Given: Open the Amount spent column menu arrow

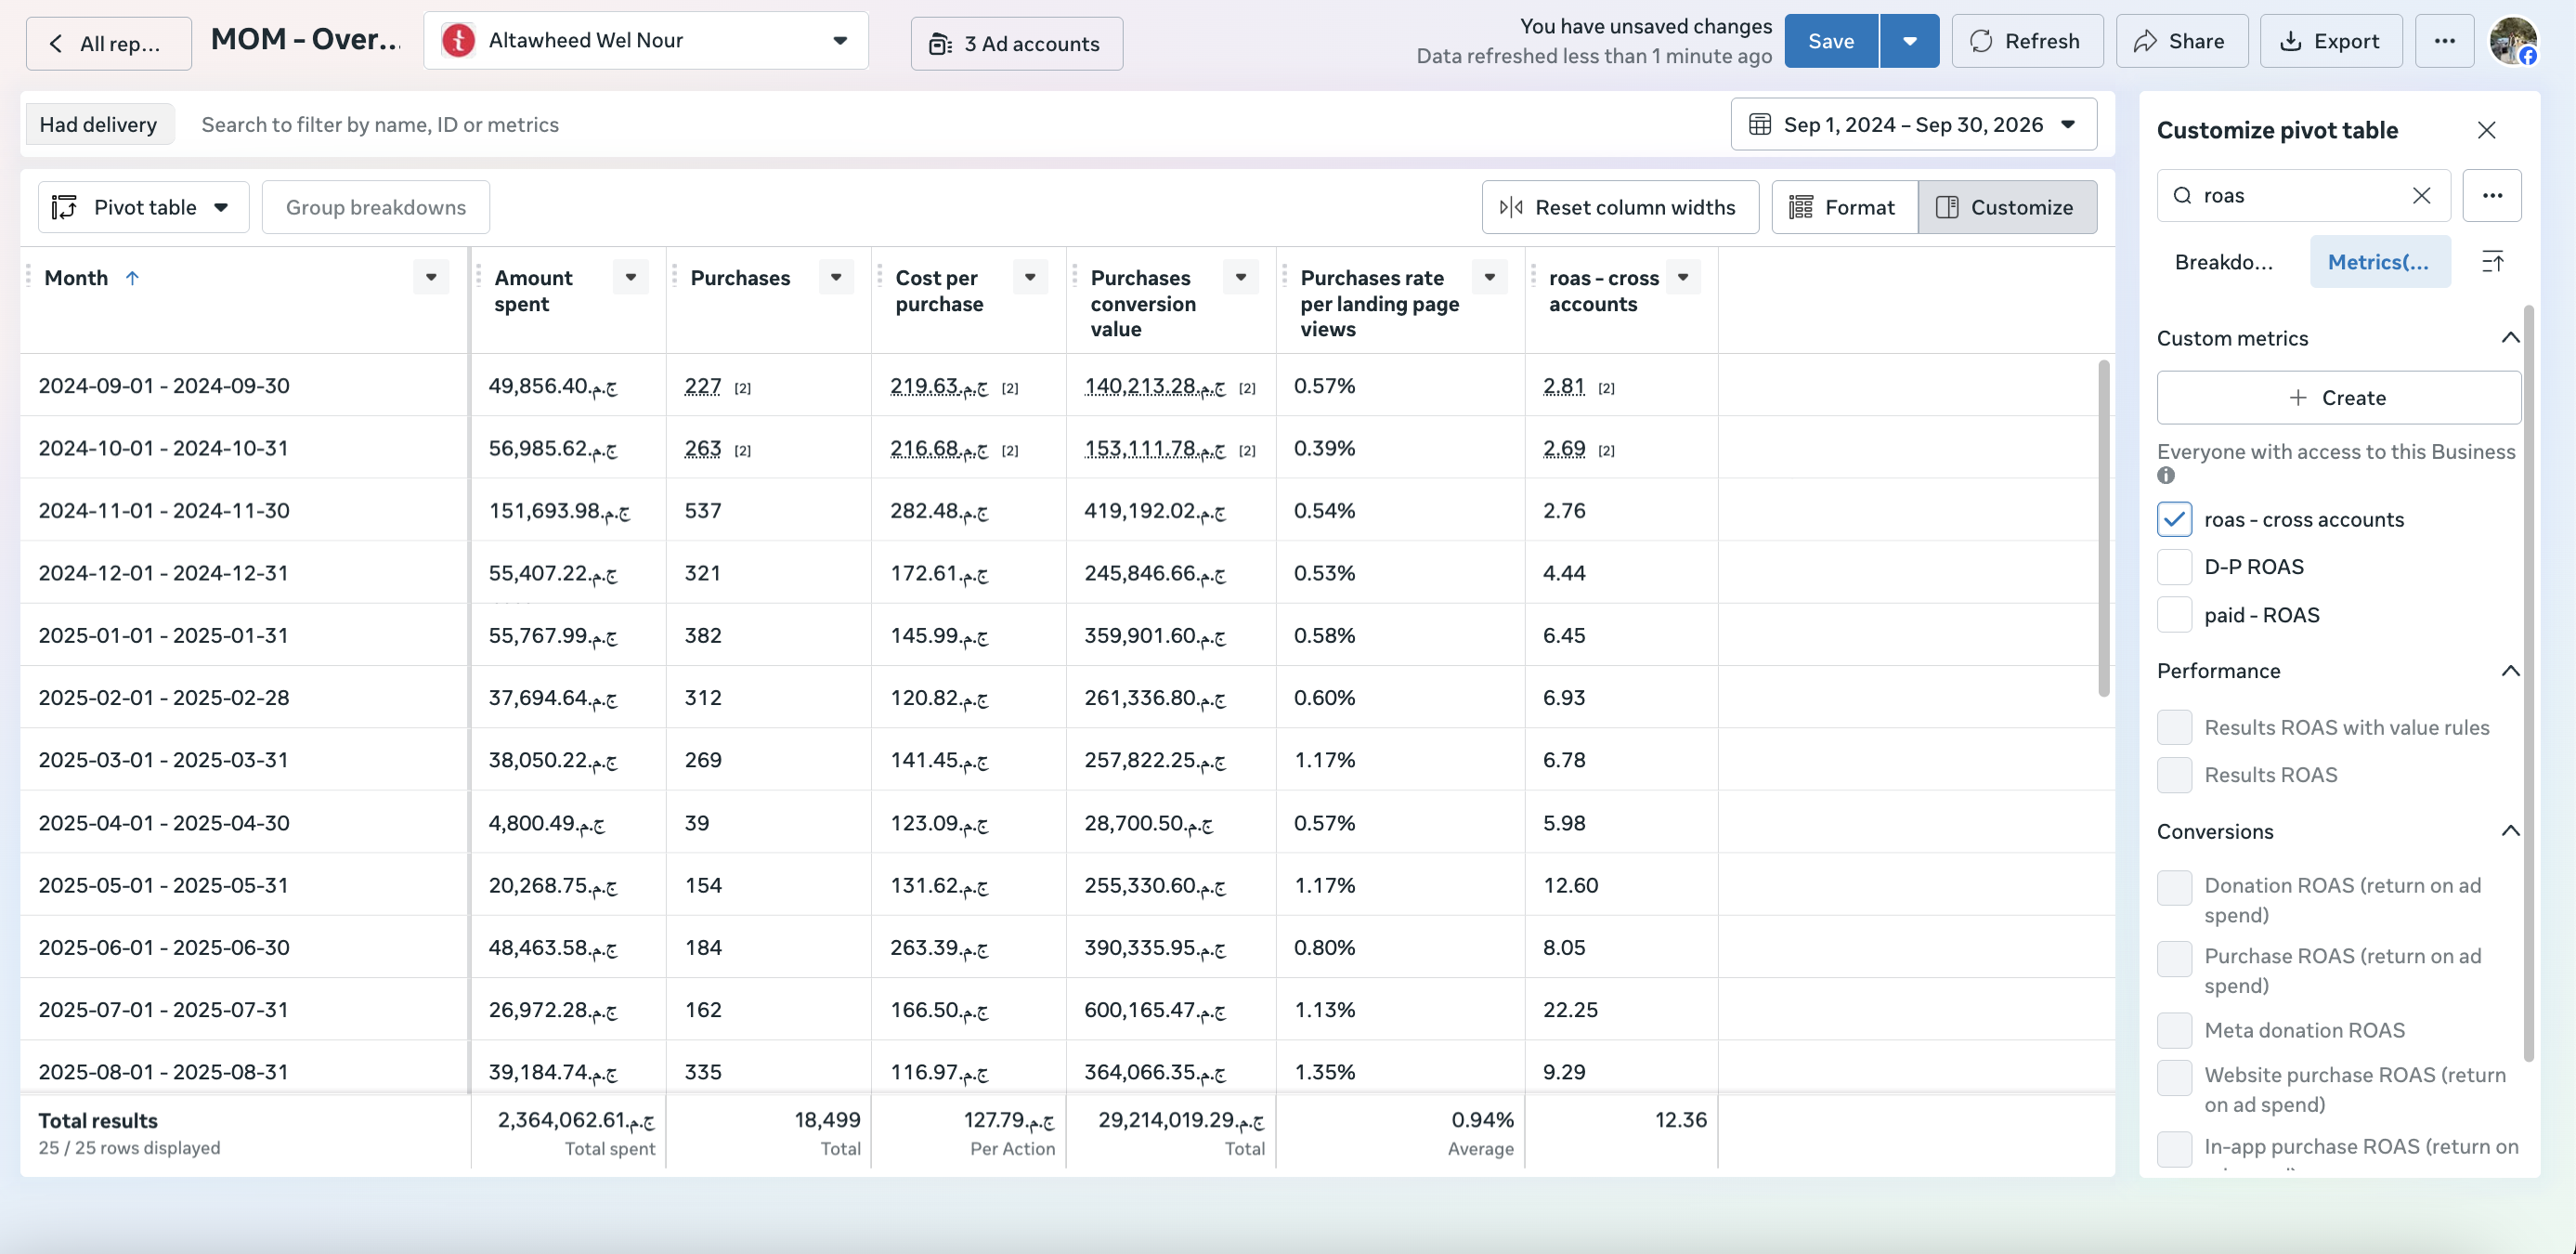Looking at the screenshot, I should point(631,278).
